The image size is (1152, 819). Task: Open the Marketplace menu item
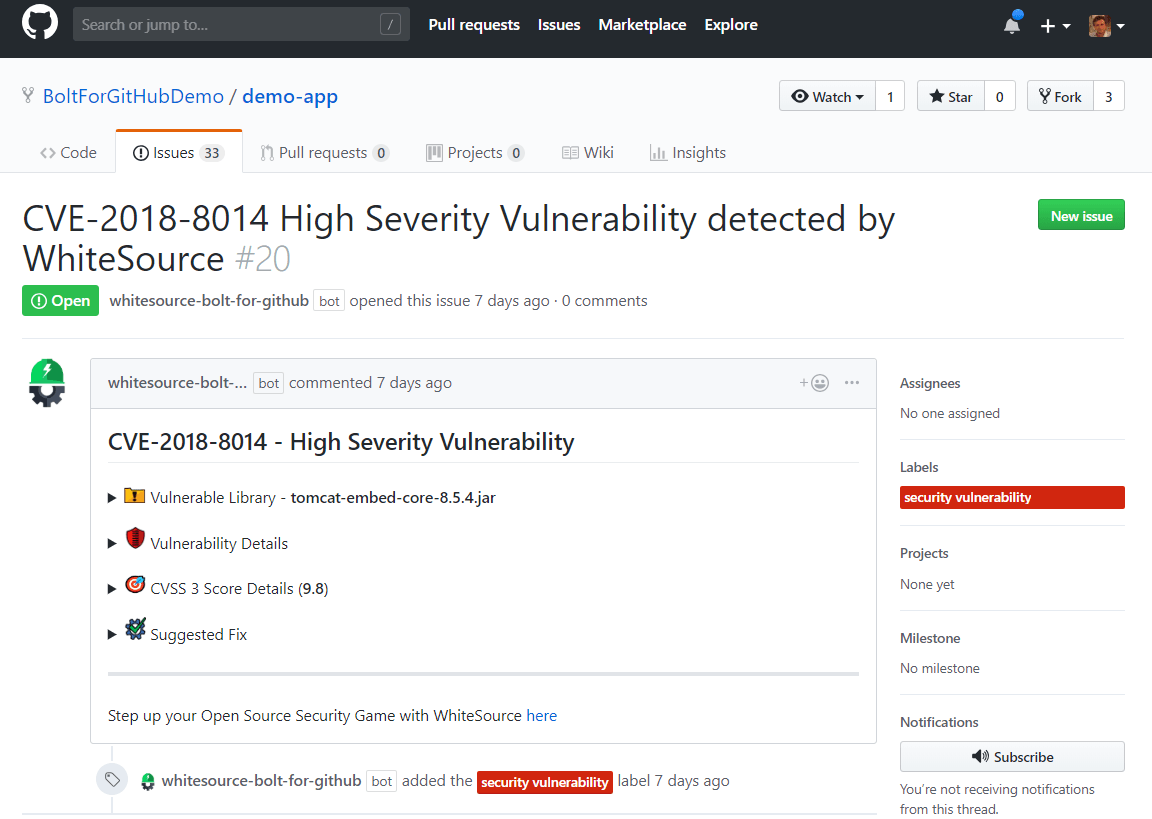coord(642,24)
